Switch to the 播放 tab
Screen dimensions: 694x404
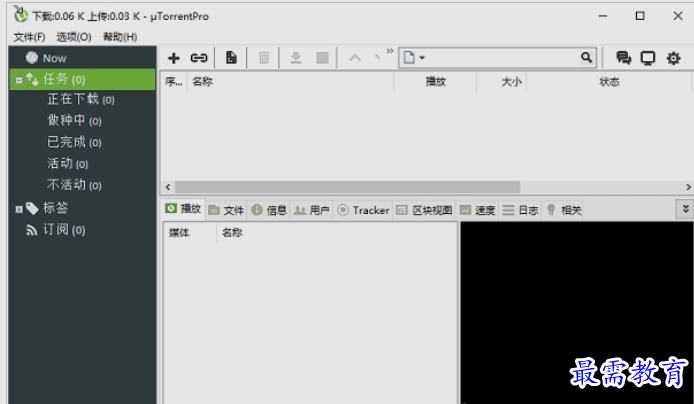click(x=183, y=209)
